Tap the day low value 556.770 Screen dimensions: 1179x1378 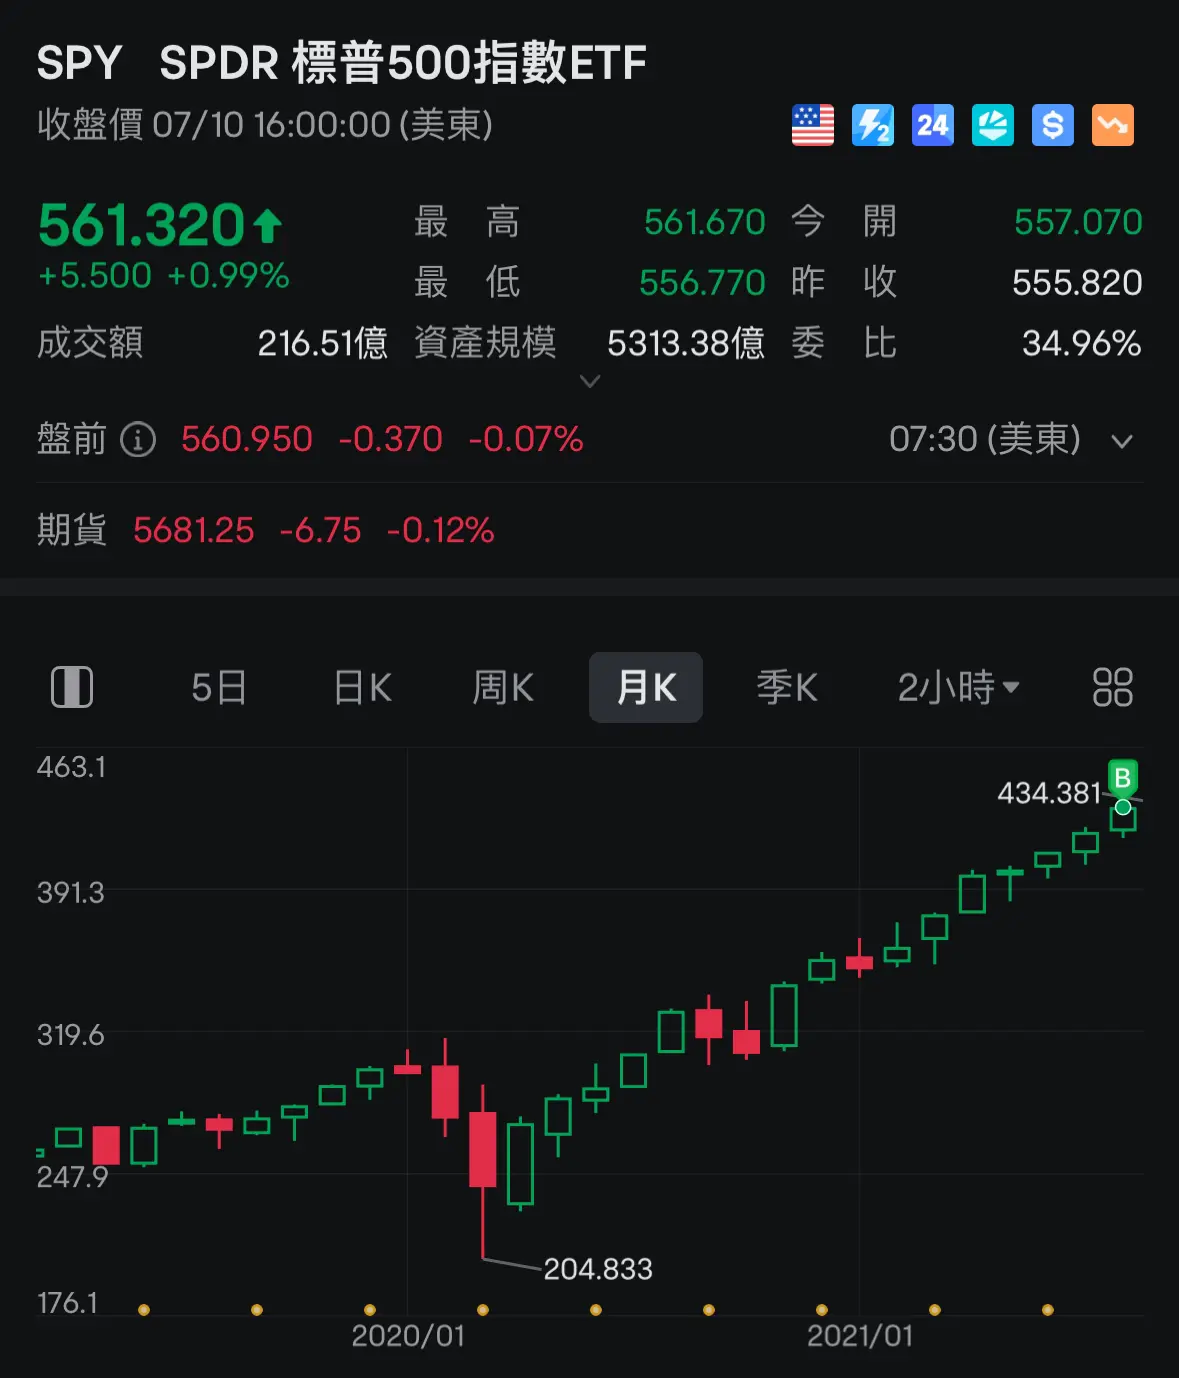coord(702,283)
